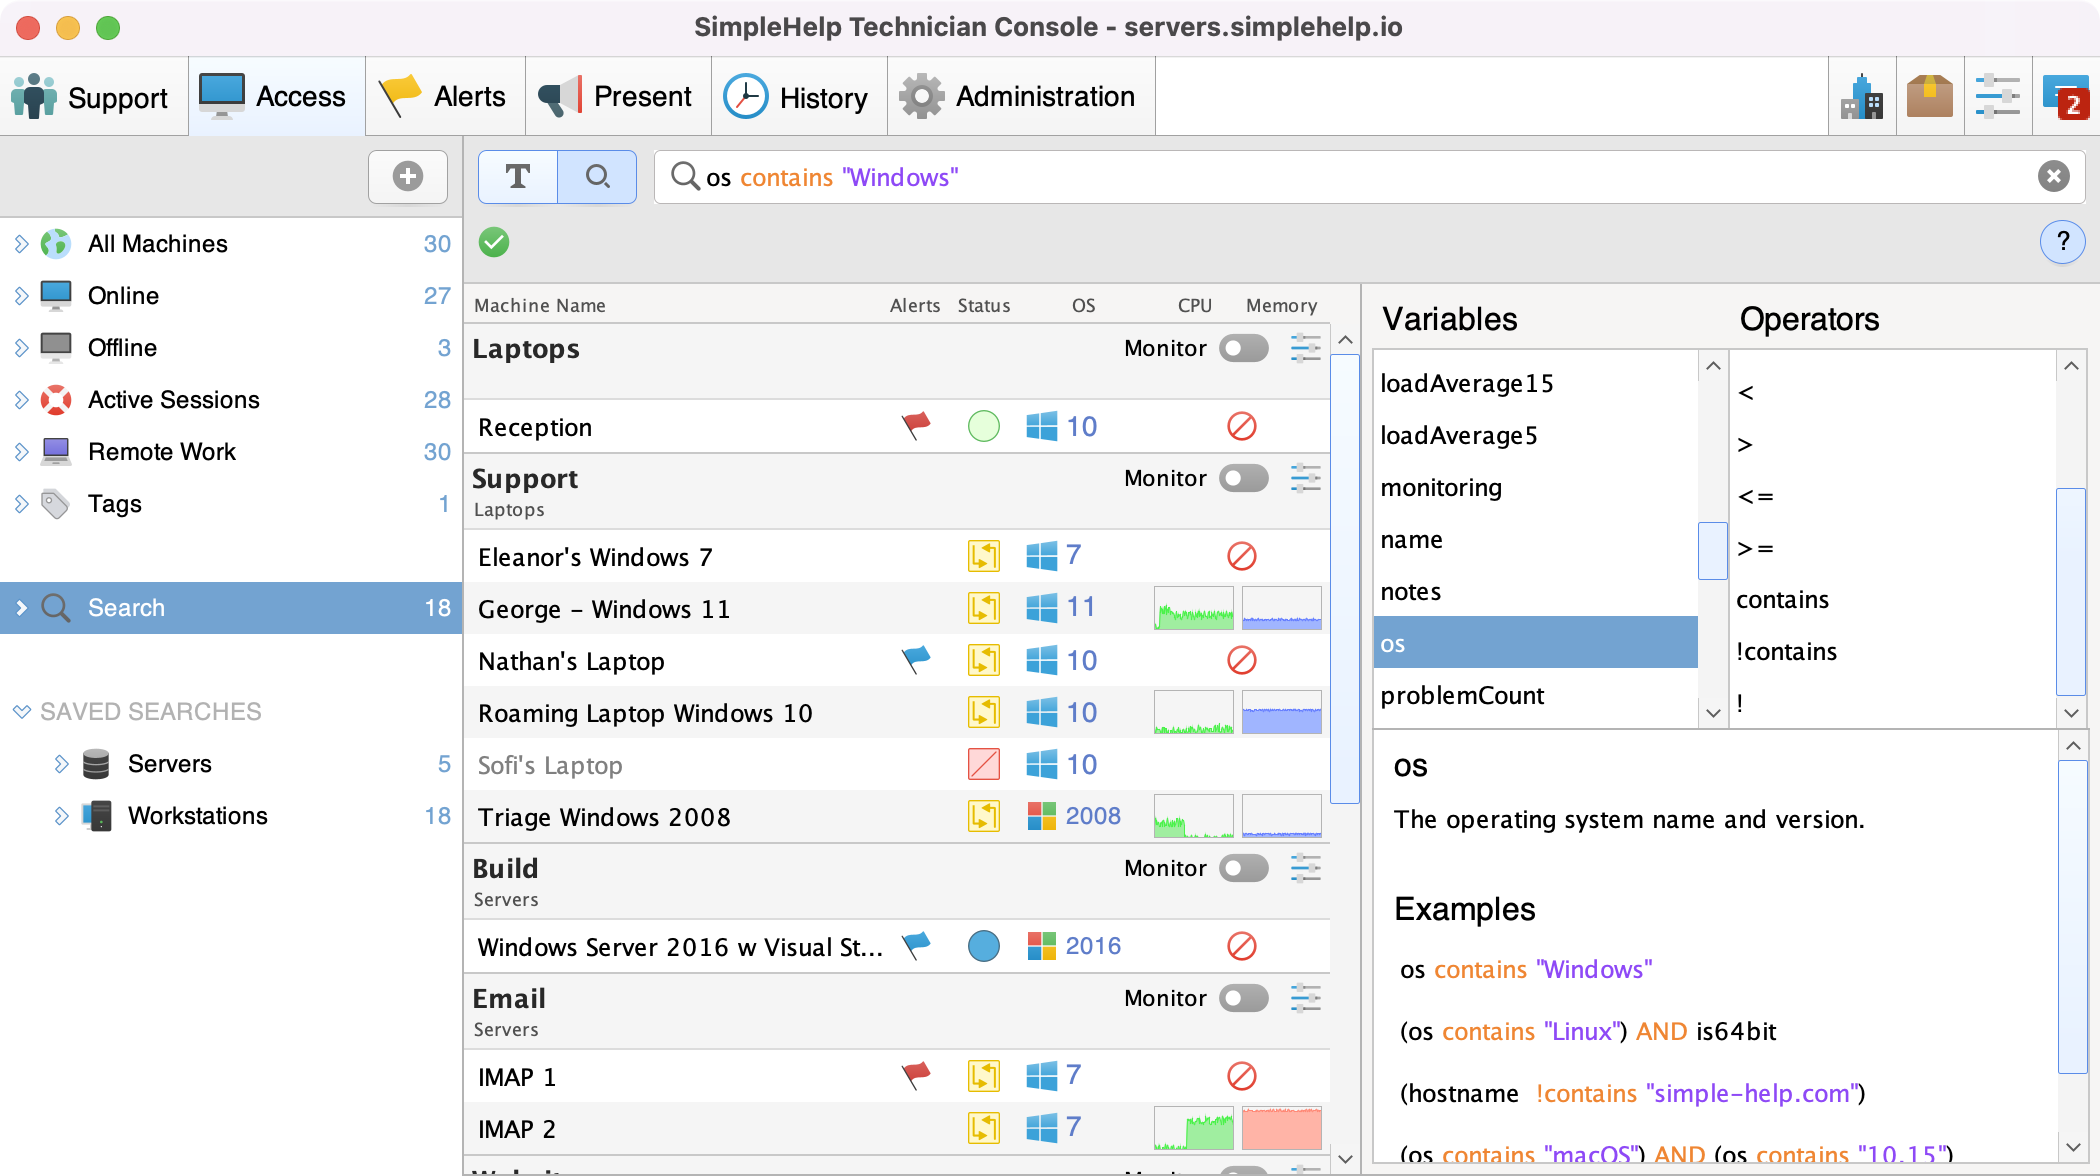Expand the Offline filter chevron
This screenshot has height=1176, width=2100.
point(21,348)
